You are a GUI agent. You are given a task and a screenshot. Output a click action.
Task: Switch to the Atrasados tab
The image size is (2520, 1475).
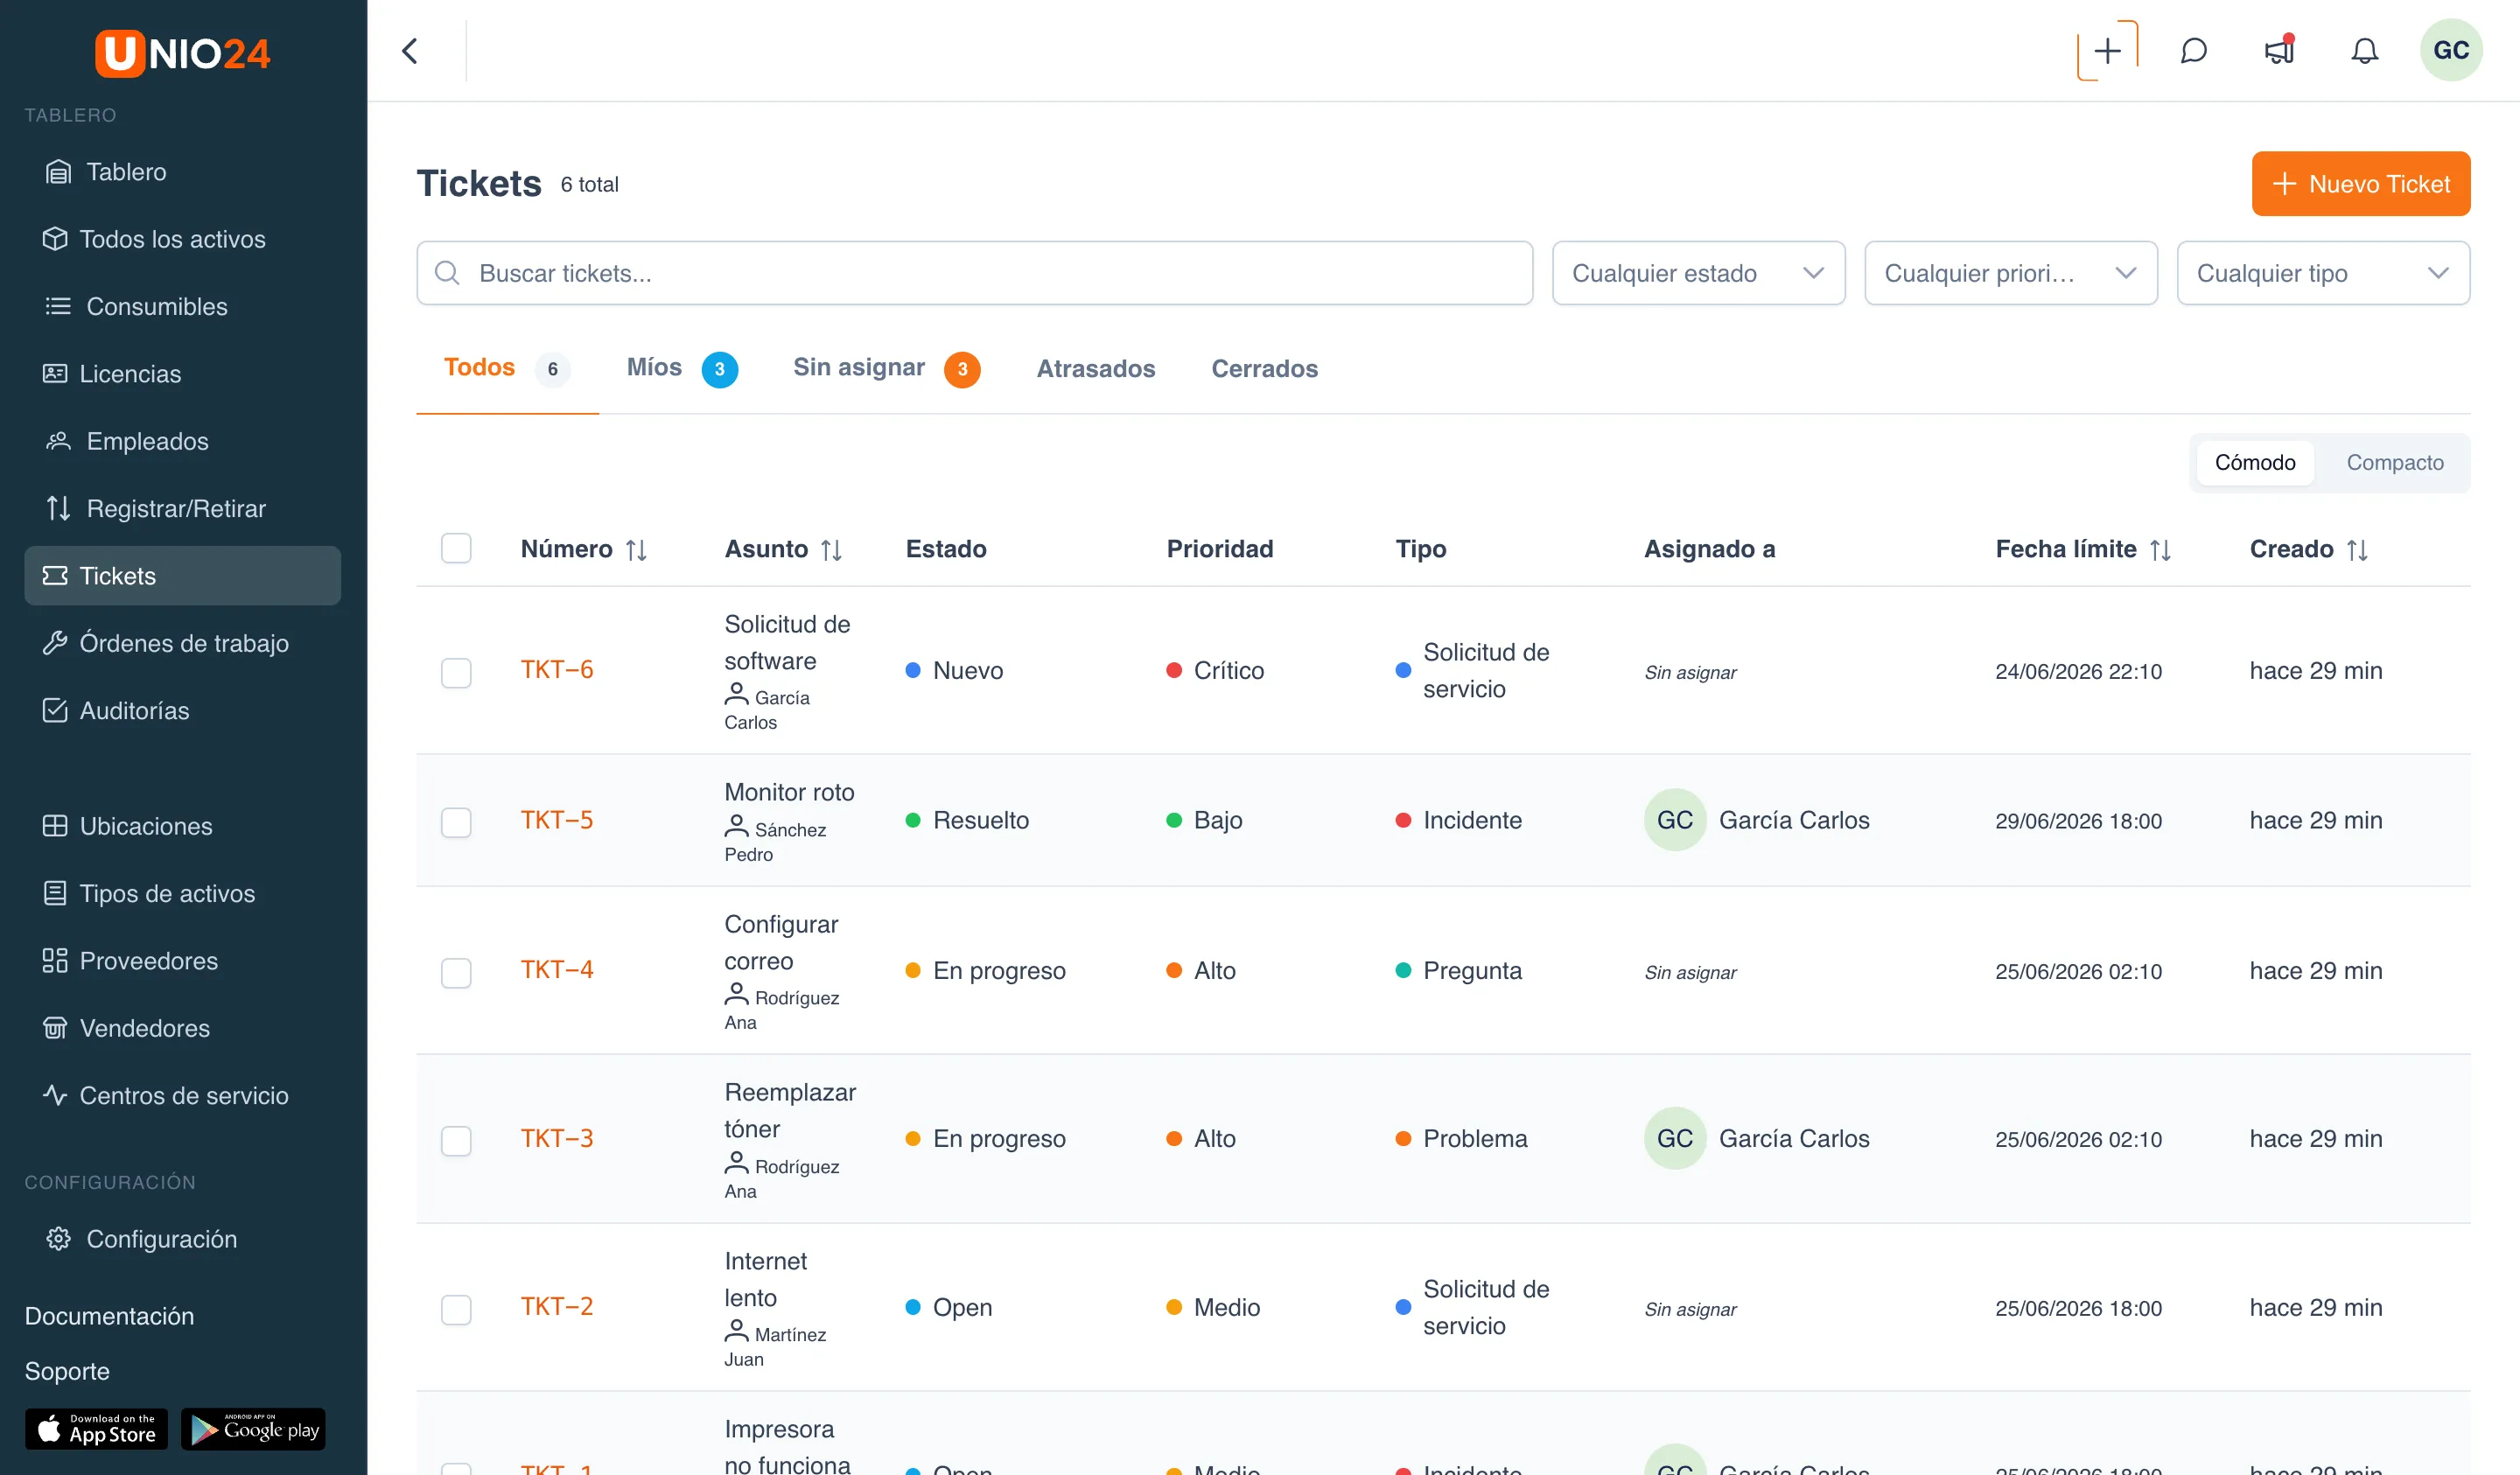tap(1095, 369)
